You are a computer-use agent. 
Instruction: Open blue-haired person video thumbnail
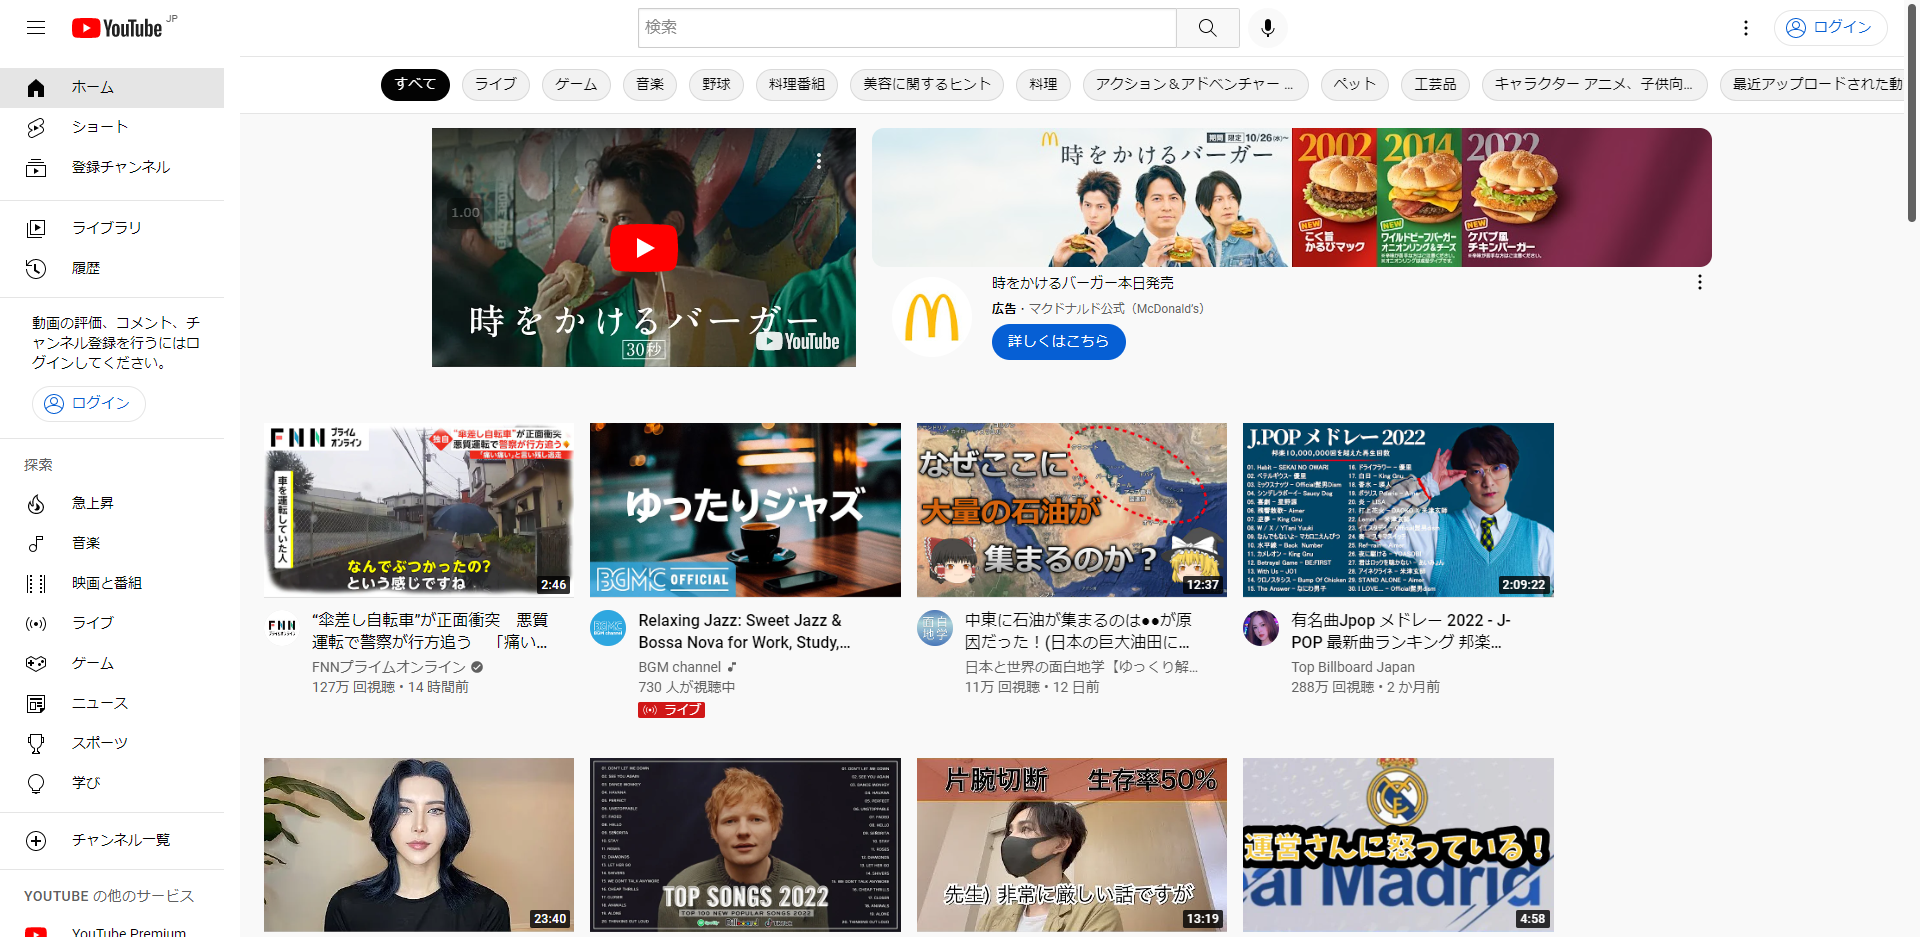click(419, 845)
